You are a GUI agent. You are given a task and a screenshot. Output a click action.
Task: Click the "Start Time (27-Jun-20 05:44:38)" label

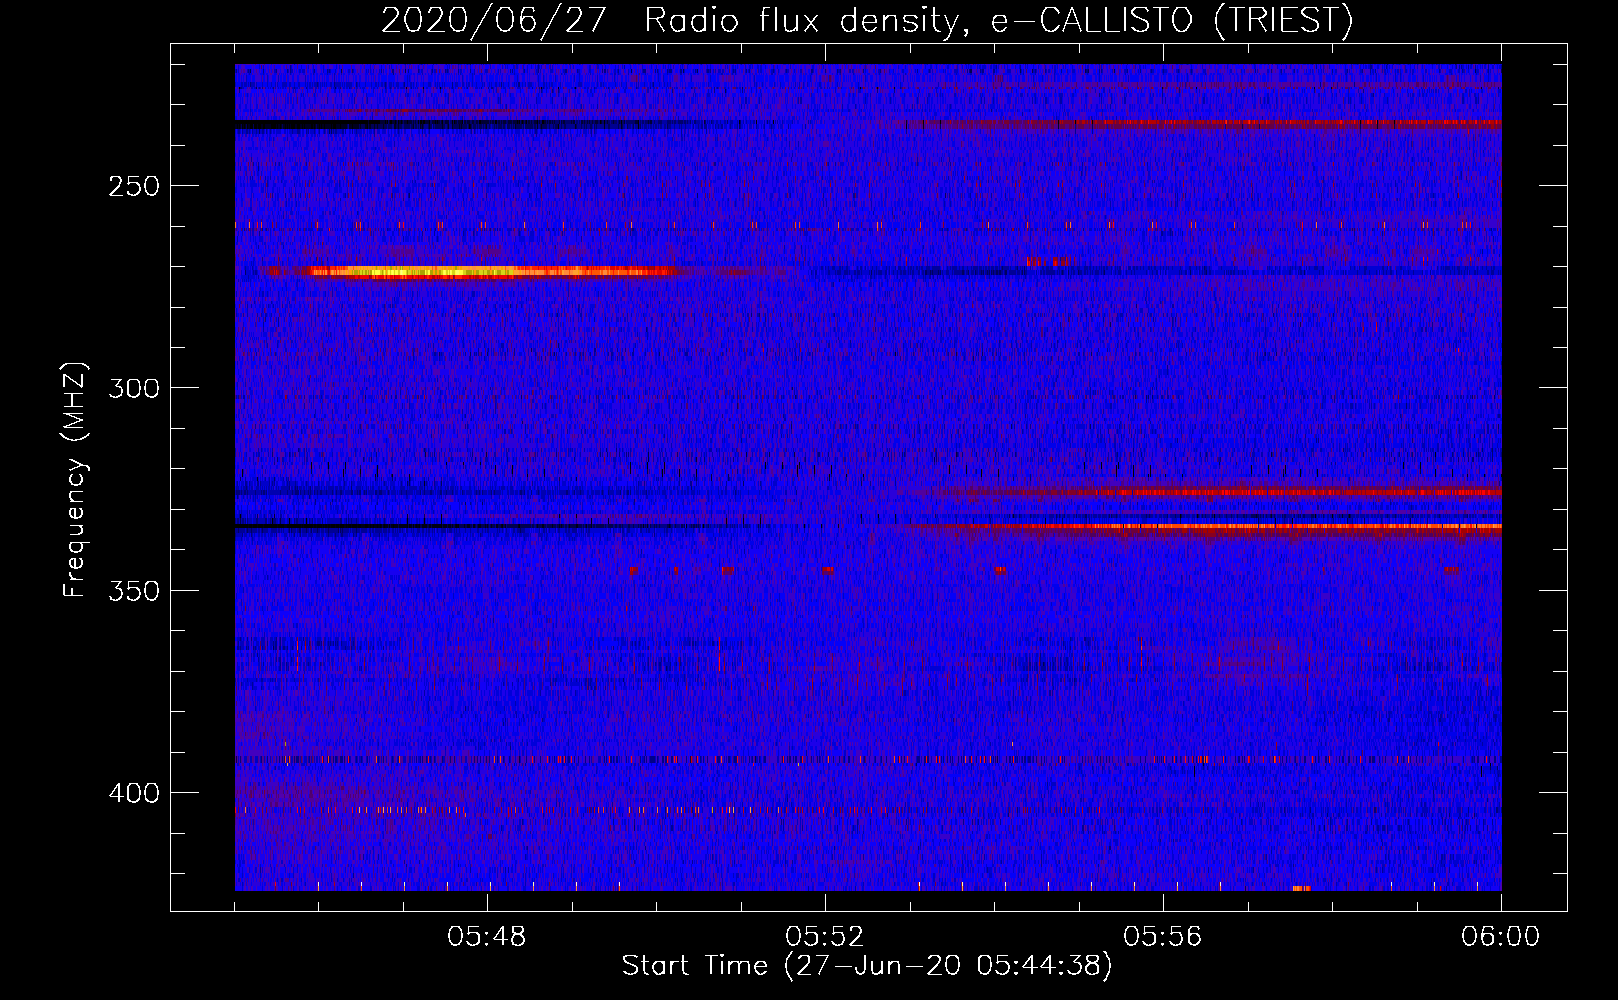867,966
